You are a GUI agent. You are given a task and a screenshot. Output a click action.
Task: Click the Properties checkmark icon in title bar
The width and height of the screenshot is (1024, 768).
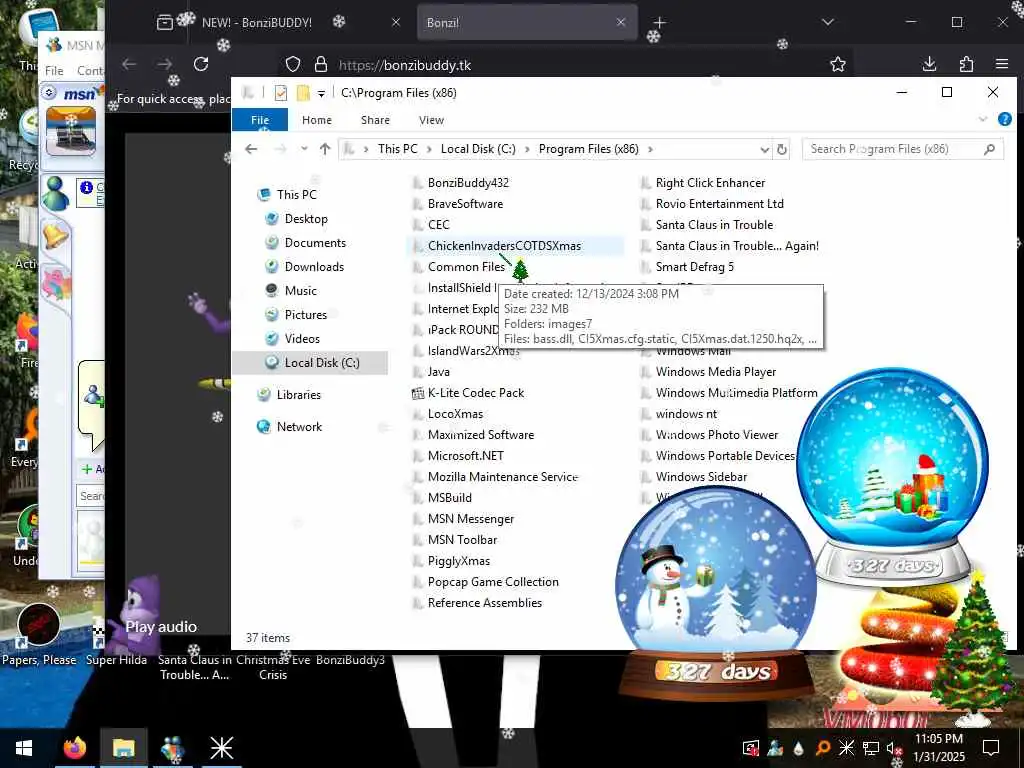(x=281, y=93)
